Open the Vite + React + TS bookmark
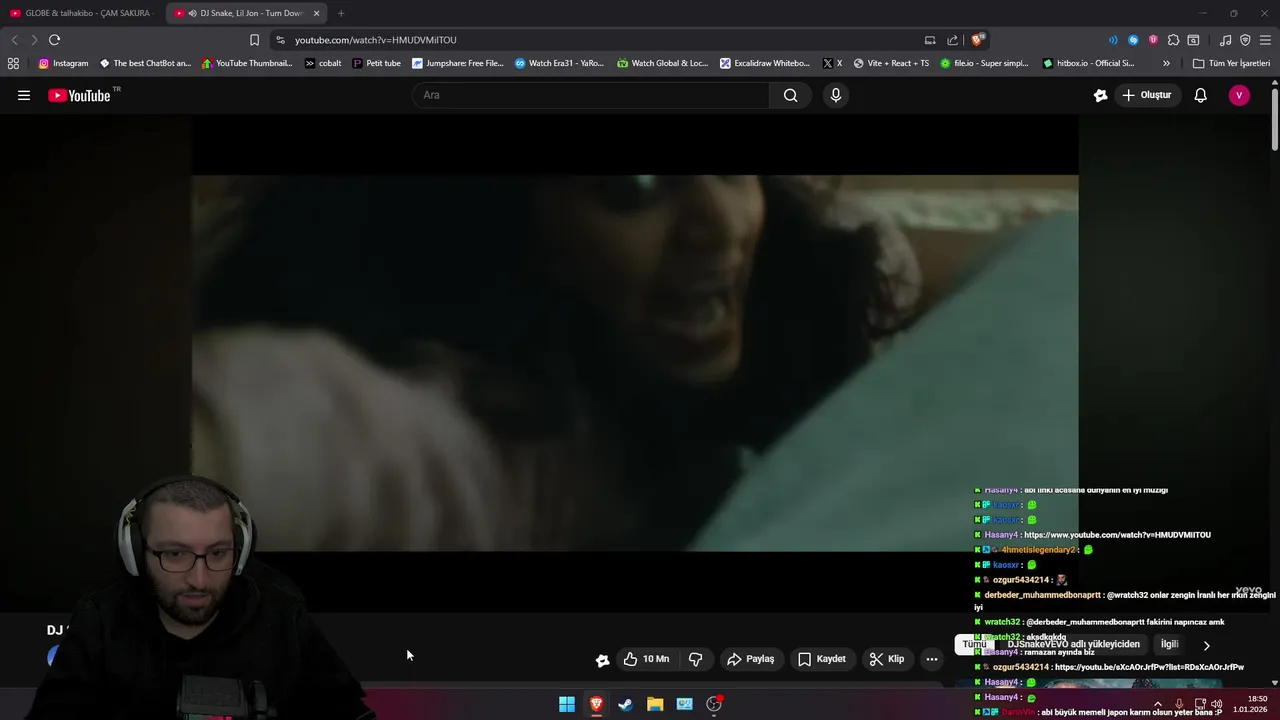The height and width of the screenshot is (720, 1280). click(891, 63)
